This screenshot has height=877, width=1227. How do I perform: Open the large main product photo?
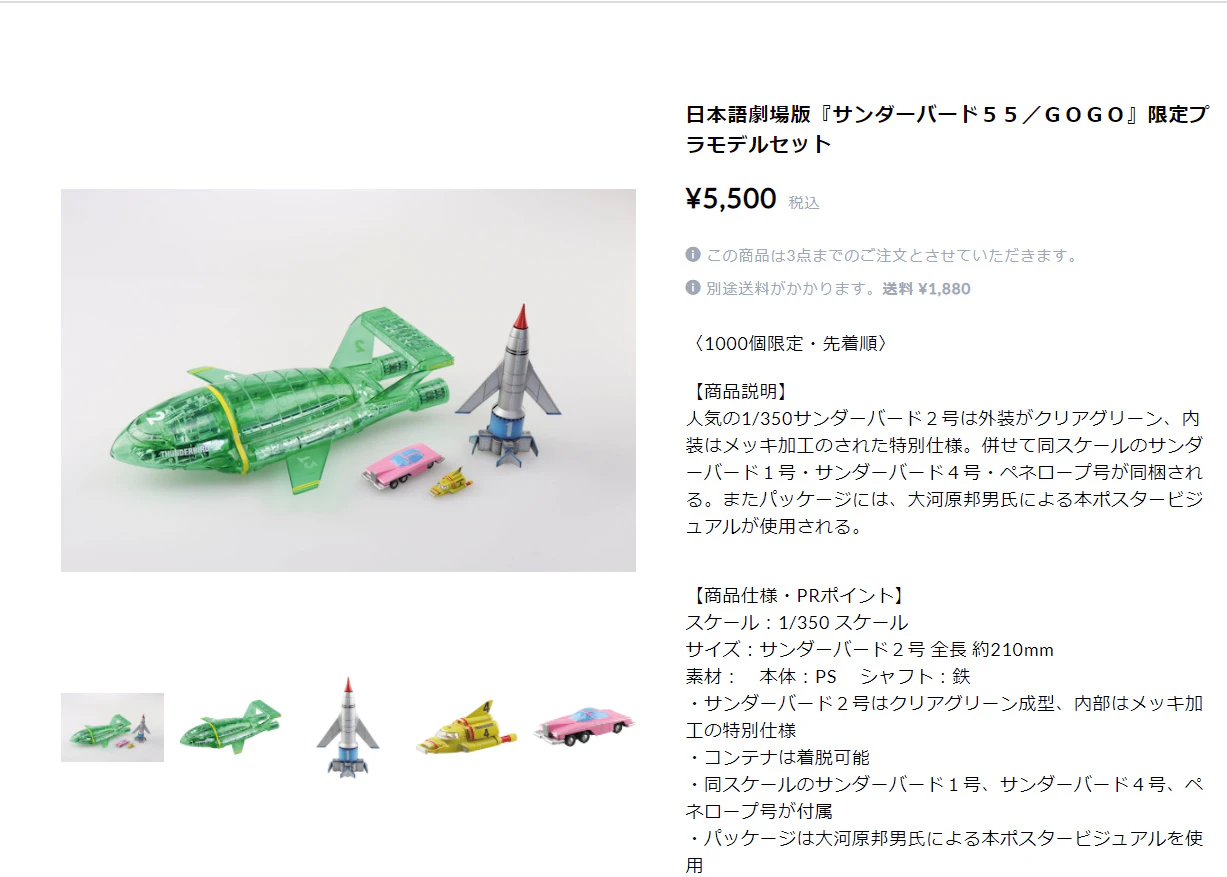(x=348, y=380)
